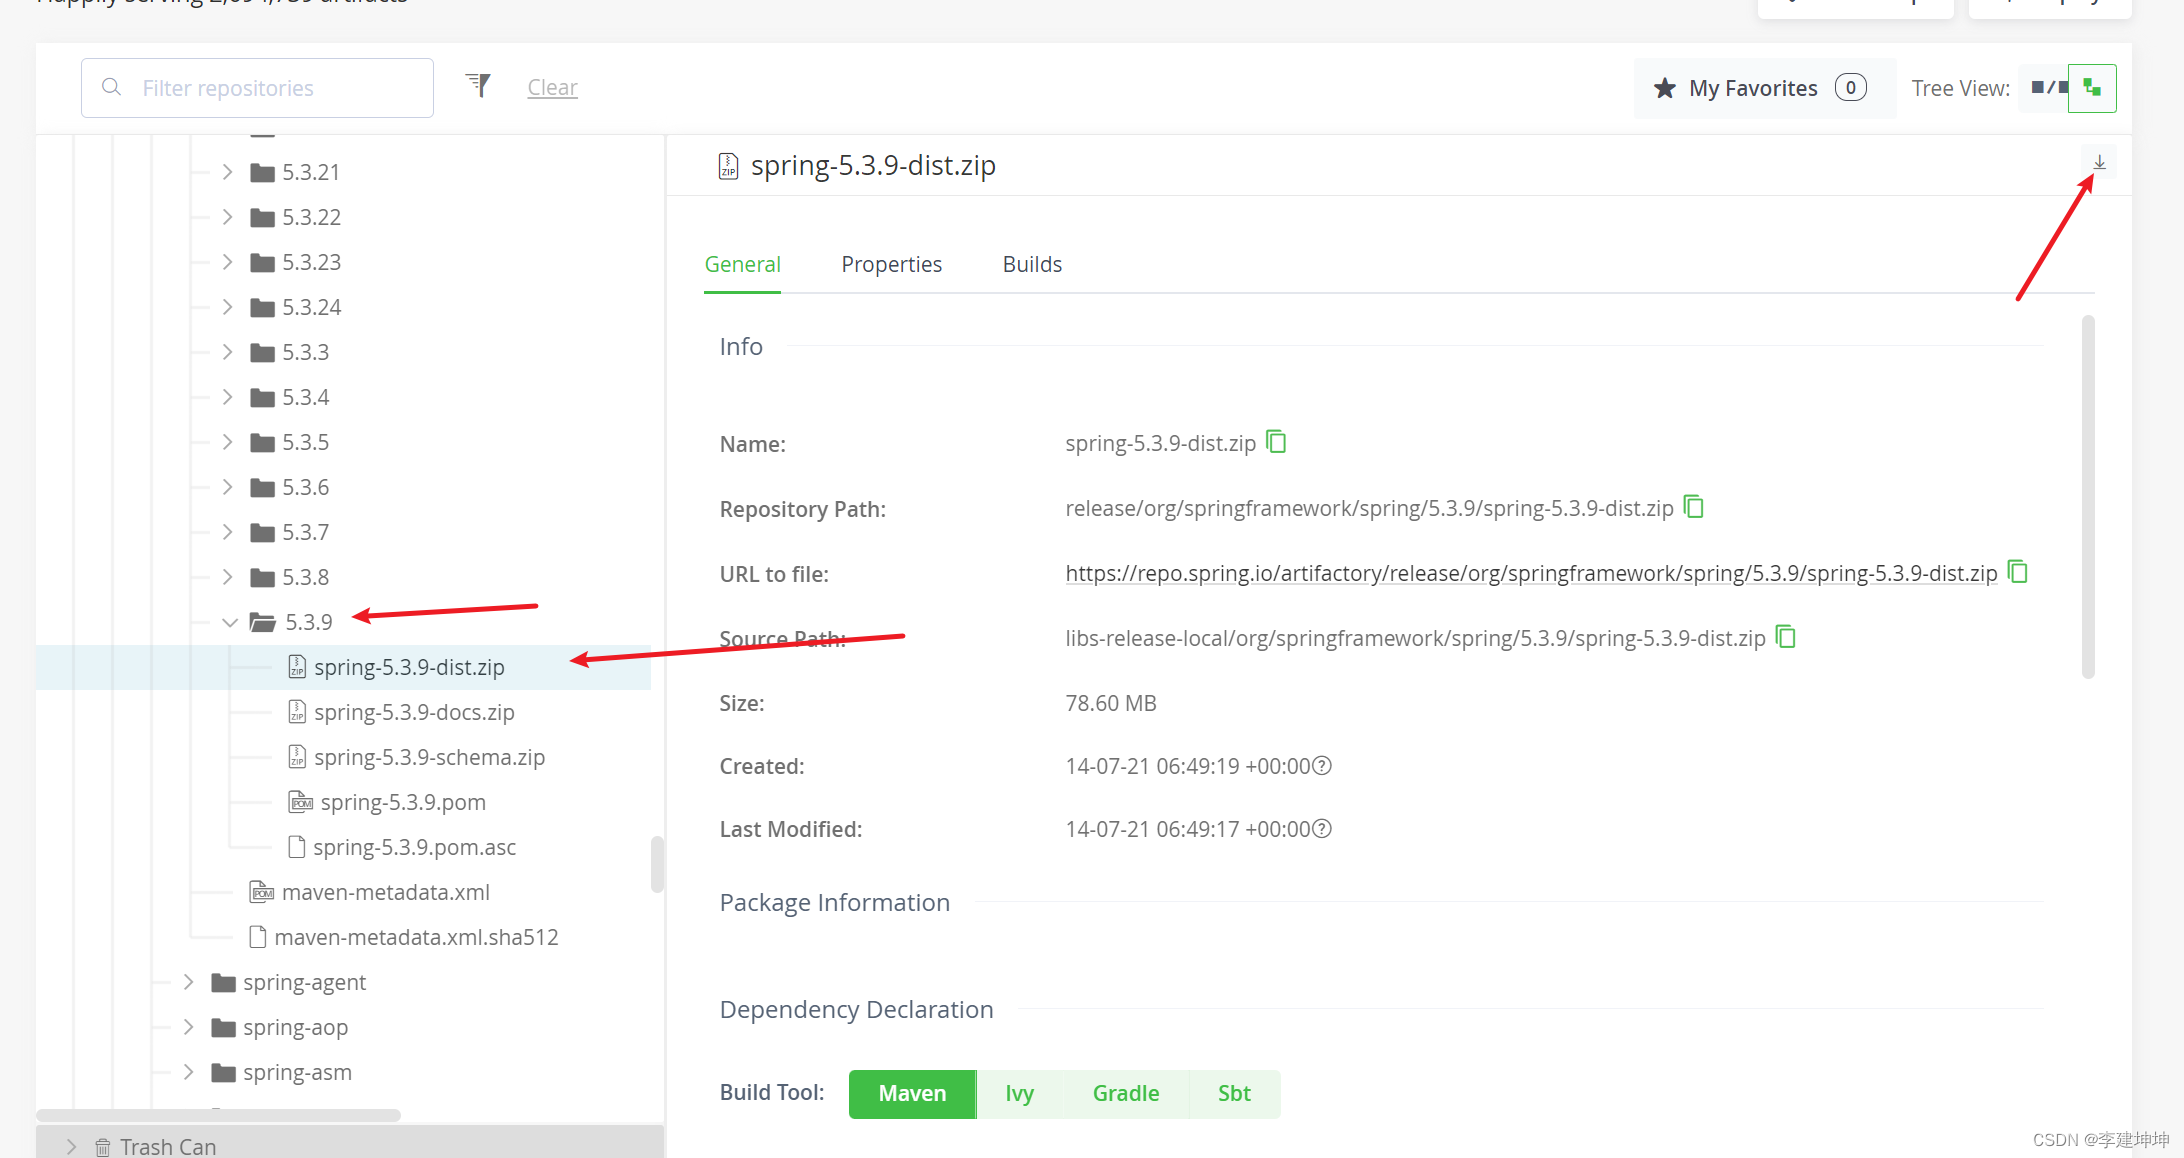The width and height of the screenshot is (2184, 1158).
Task: Open My Favorites
Action: click(1764, 88)
